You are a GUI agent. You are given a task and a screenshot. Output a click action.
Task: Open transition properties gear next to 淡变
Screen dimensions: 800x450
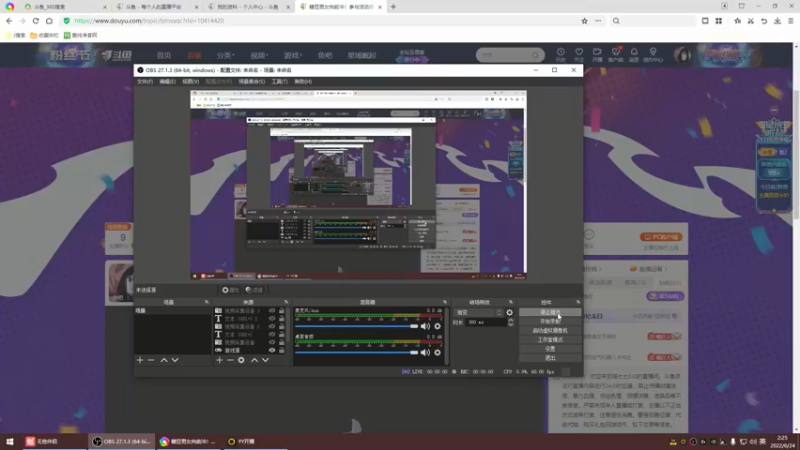(509, 313)
